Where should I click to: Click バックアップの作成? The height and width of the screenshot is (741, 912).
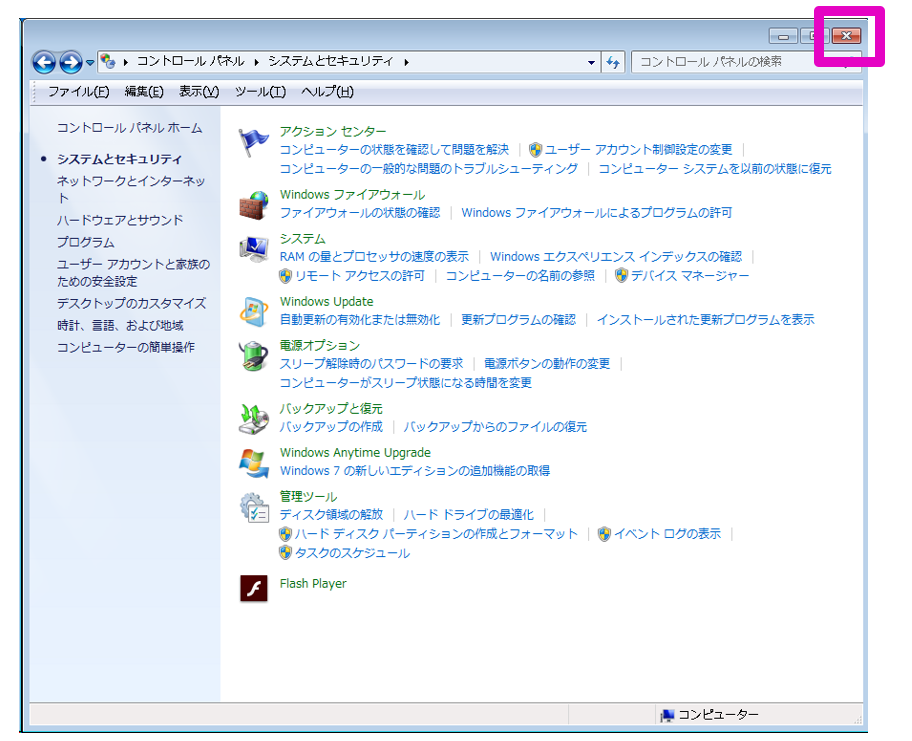[x=331, y=426]
